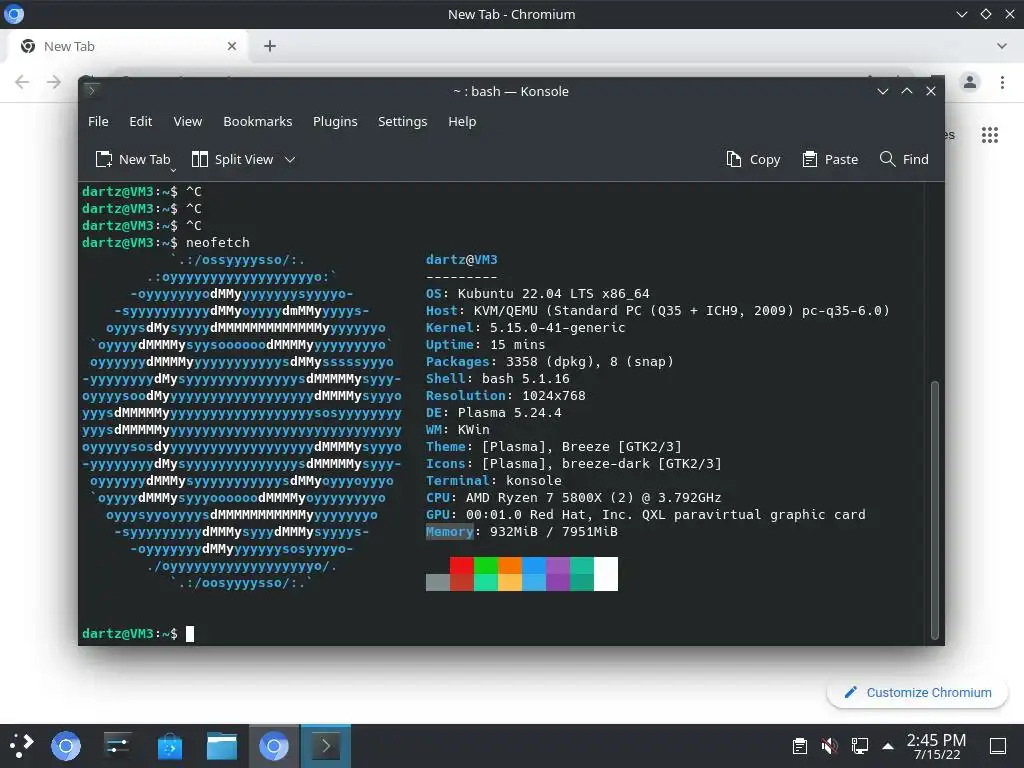This screenshot has height=768, width=1024.
Task: Open the Dolphin file manager from taskbar
Action: (222, 746)
